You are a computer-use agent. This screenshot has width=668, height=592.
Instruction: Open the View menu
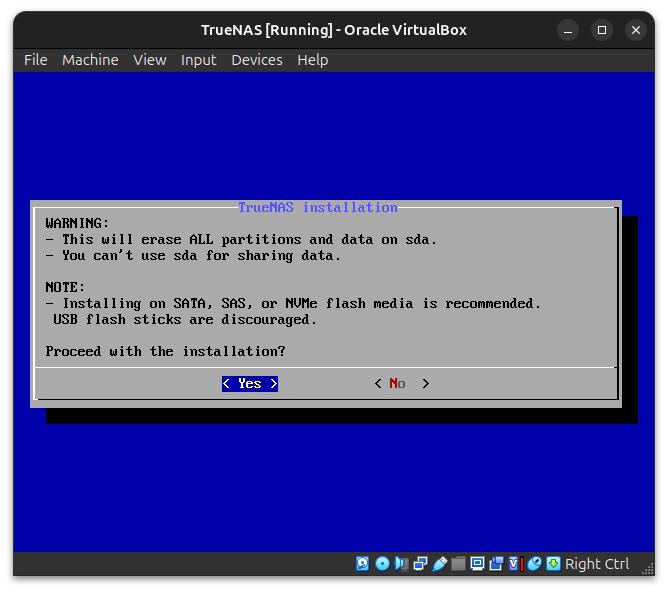tap(150, 60)
